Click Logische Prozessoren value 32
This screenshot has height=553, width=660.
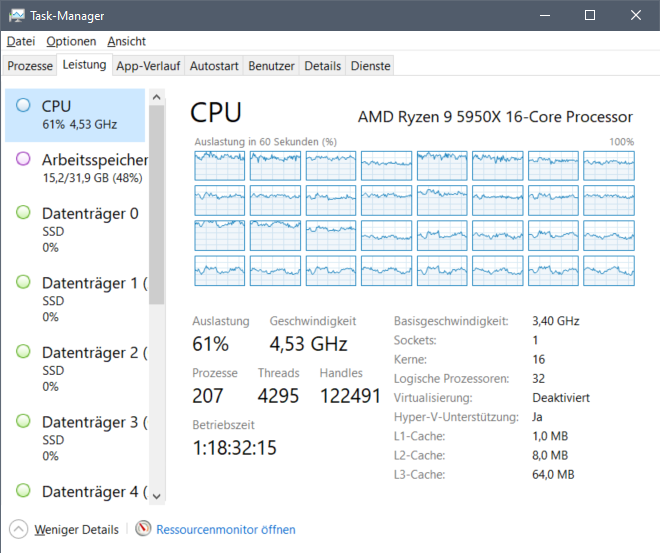click(x=538, y=379)
